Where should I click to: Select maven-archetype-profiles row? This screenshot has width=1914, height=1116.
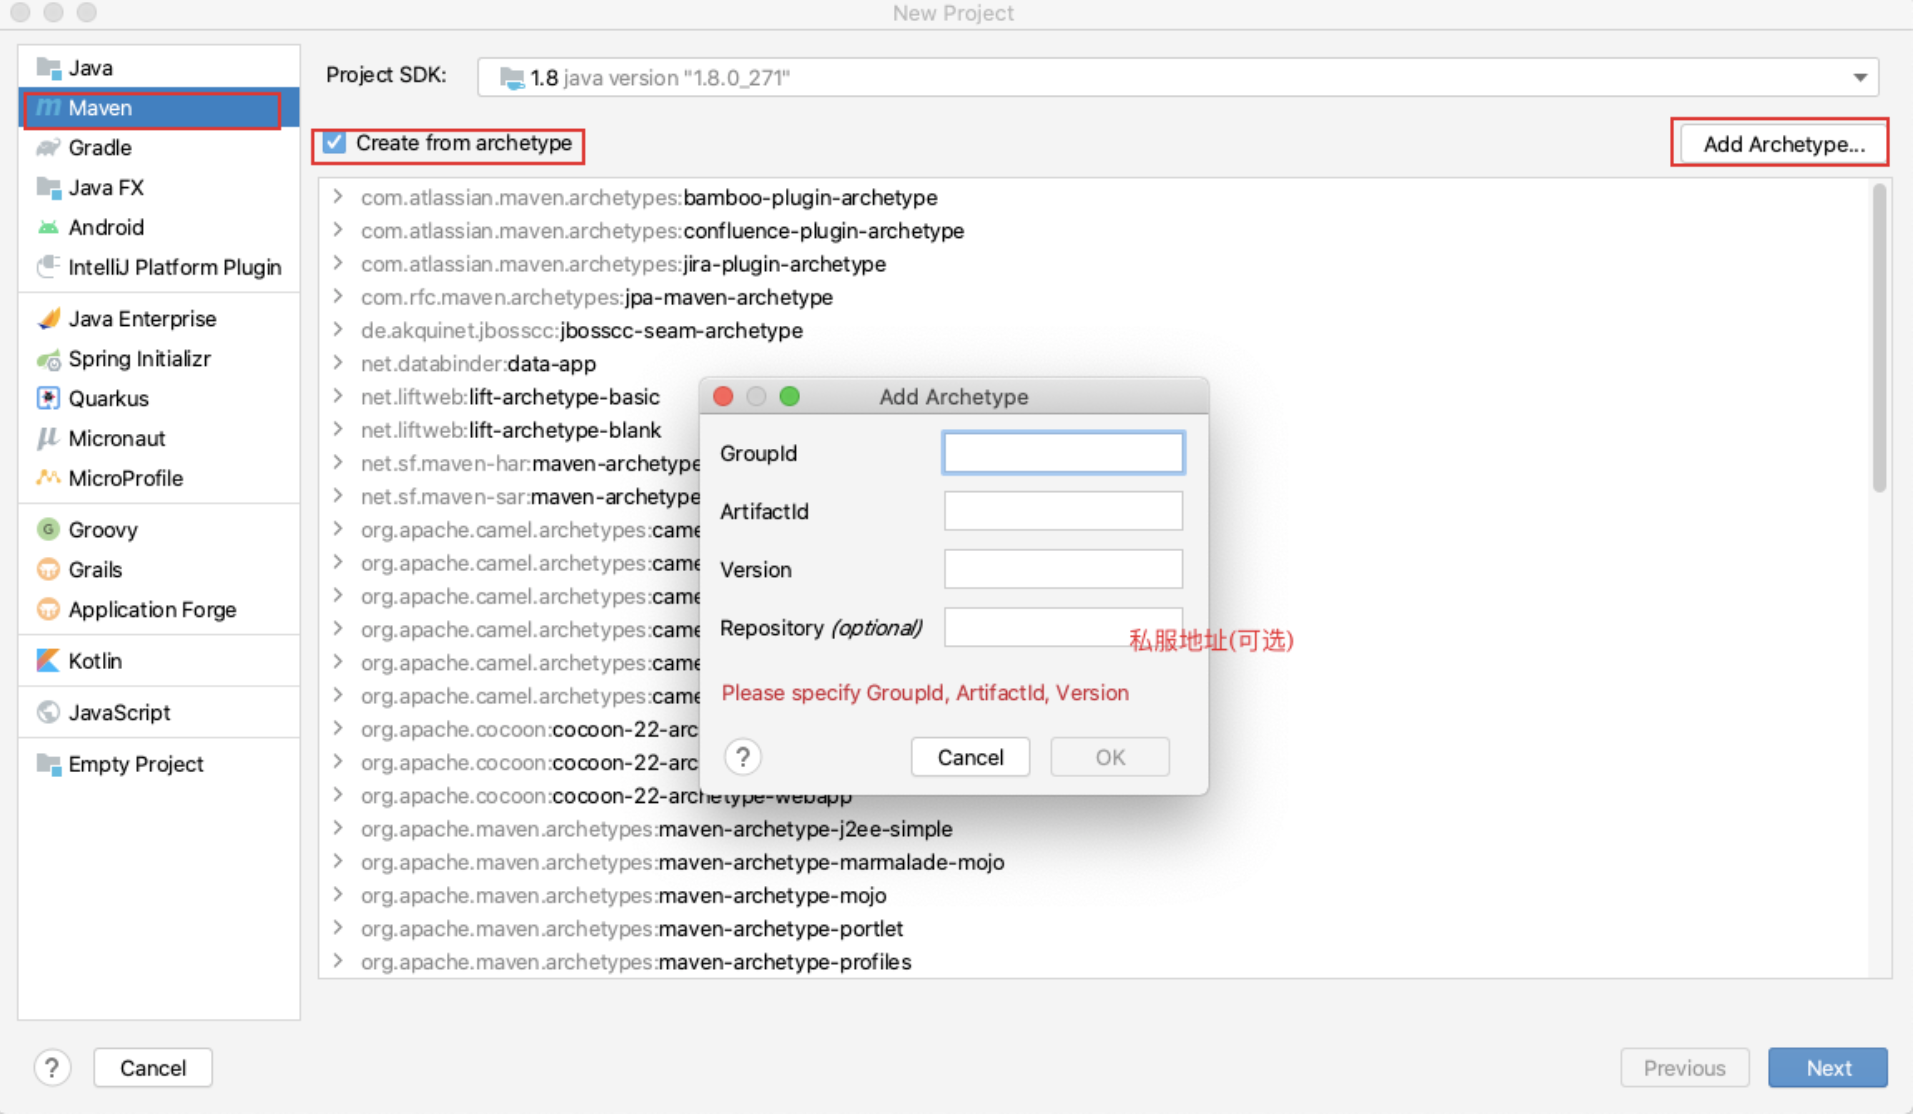pyautogui.click(x=1093, y=961)
